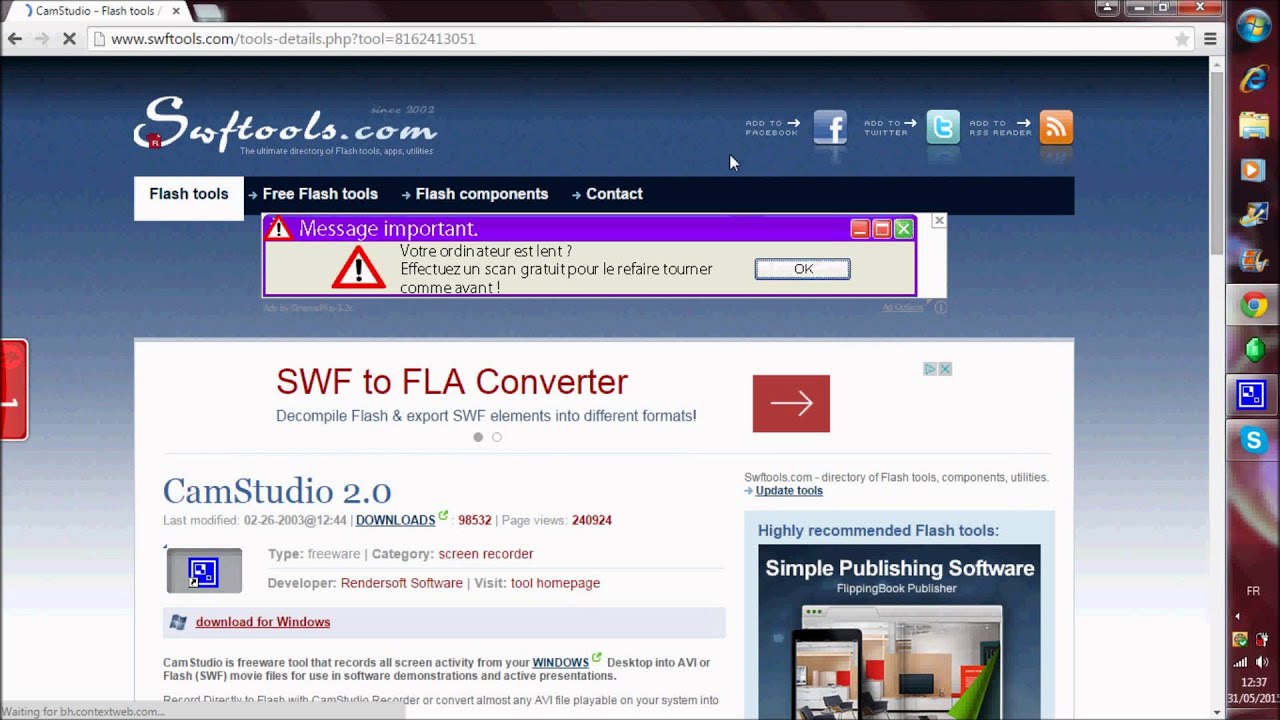Click the SWF to FLA Converter headline
The width and height of the screenshot is (1280, 720).
pos(452,381)
